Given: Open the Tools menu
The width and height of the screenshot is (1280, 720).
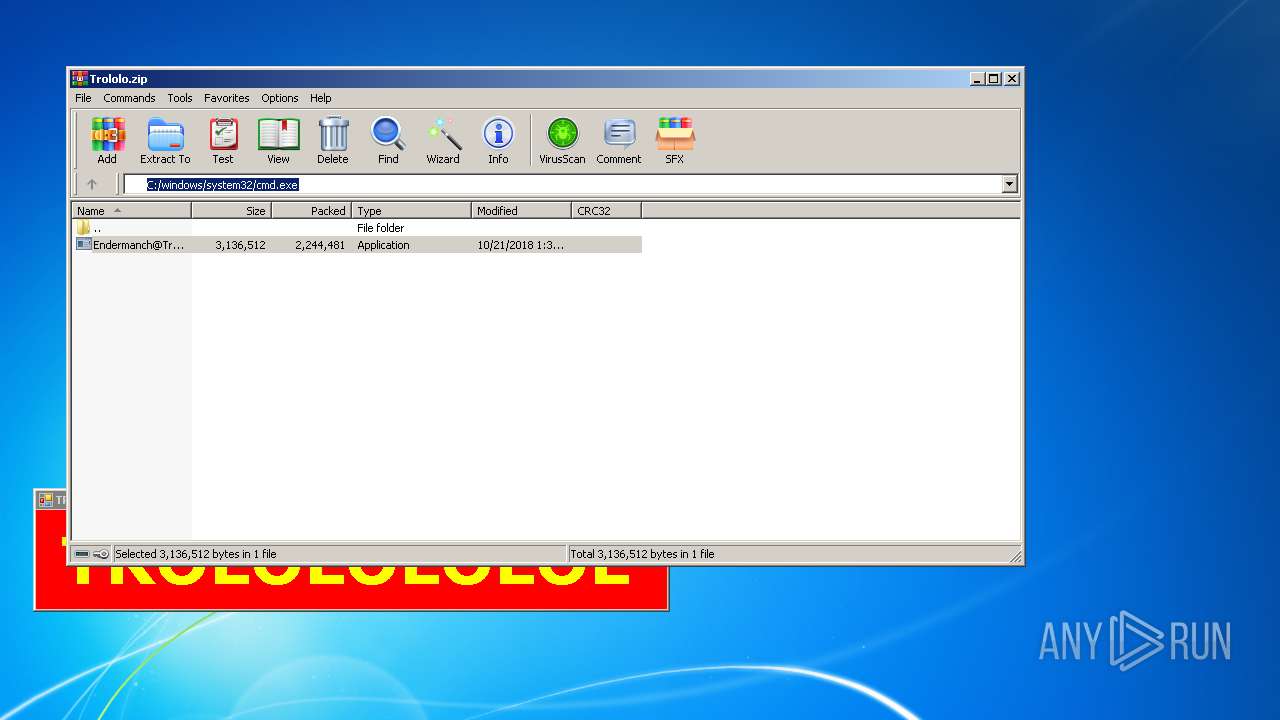Looking at the screenshot, I should (180, 98).
